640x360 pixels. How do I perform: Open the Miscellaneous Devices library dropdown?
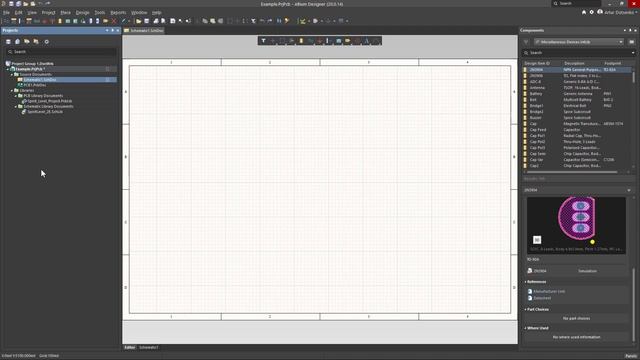579,42
